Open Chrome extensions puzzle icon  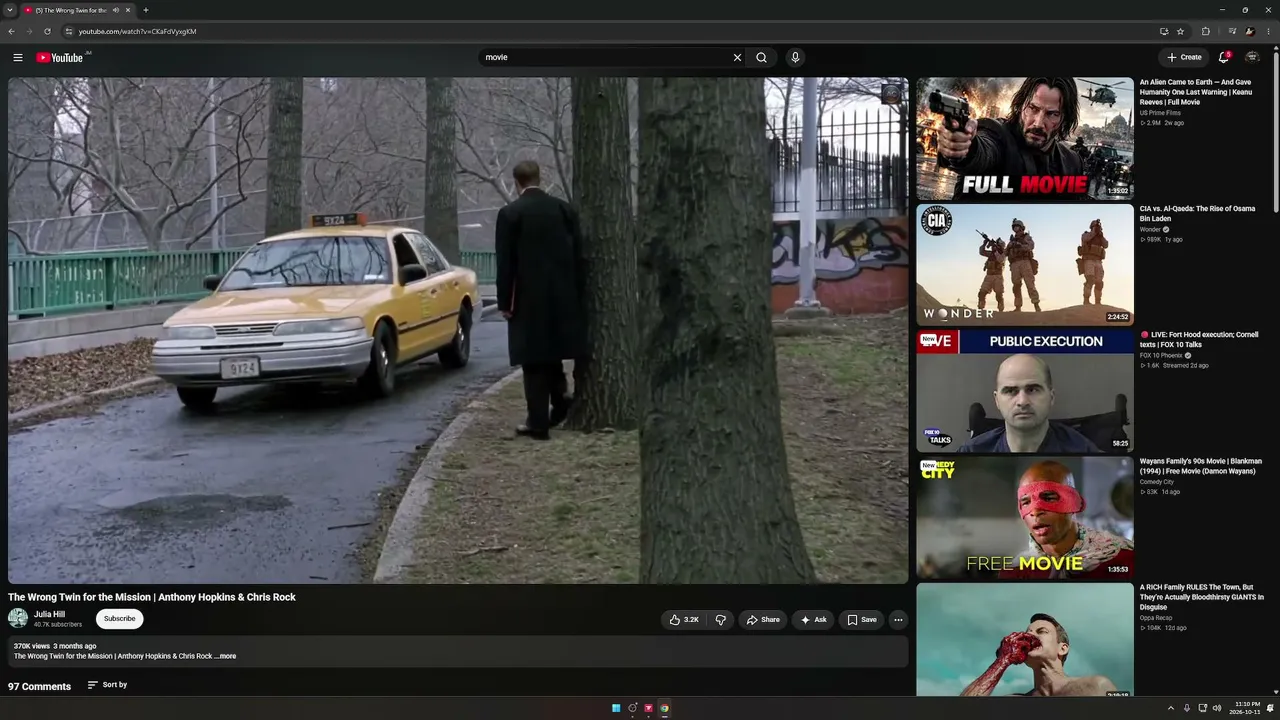(x=1205, y=31)
